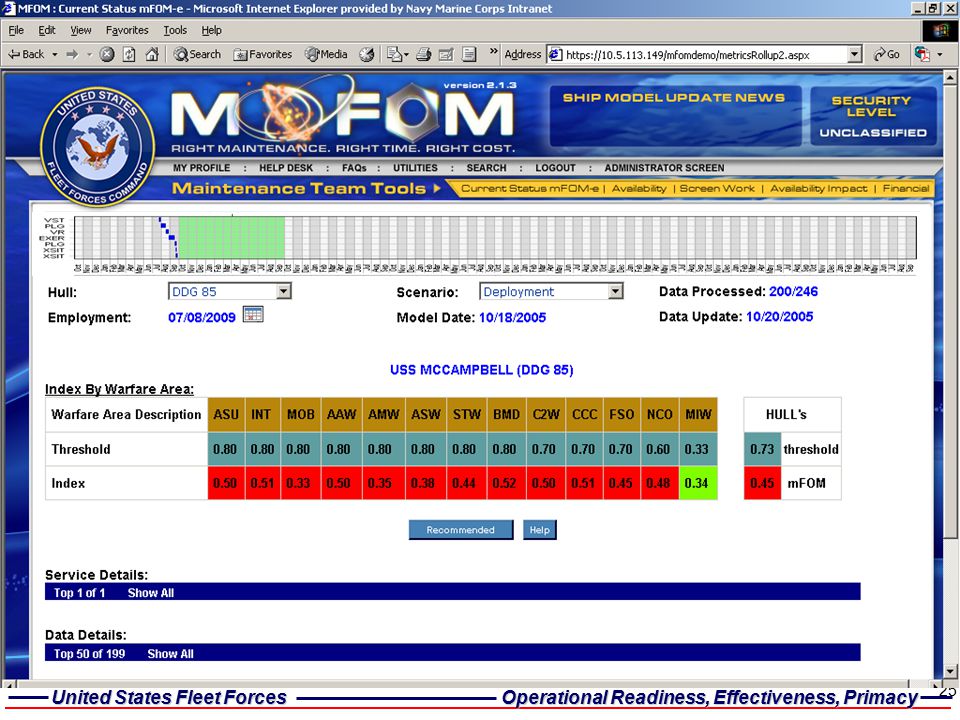The image size is (960, 720).
Task: Open the Edit menu
Action: pos(47,30)
